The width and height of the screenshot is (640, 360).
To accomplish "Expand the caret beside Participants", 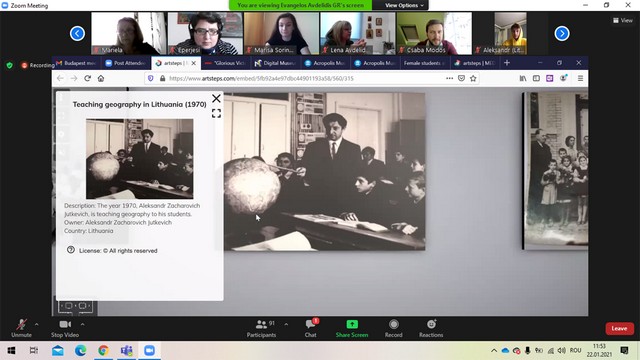I will tap(286, 324).
